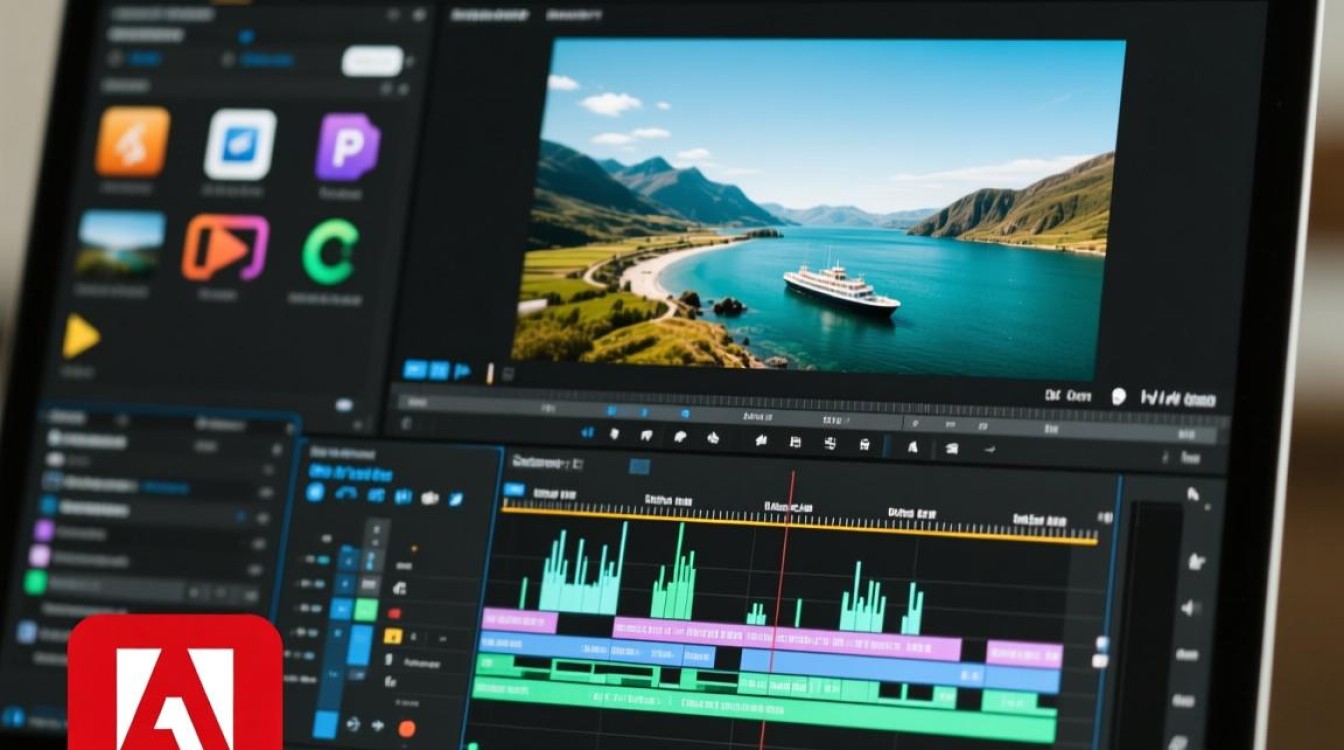This screenshot has height=750, width=1344.
Task: Click the large red Adobe logo
Action: tap(175, 685)
